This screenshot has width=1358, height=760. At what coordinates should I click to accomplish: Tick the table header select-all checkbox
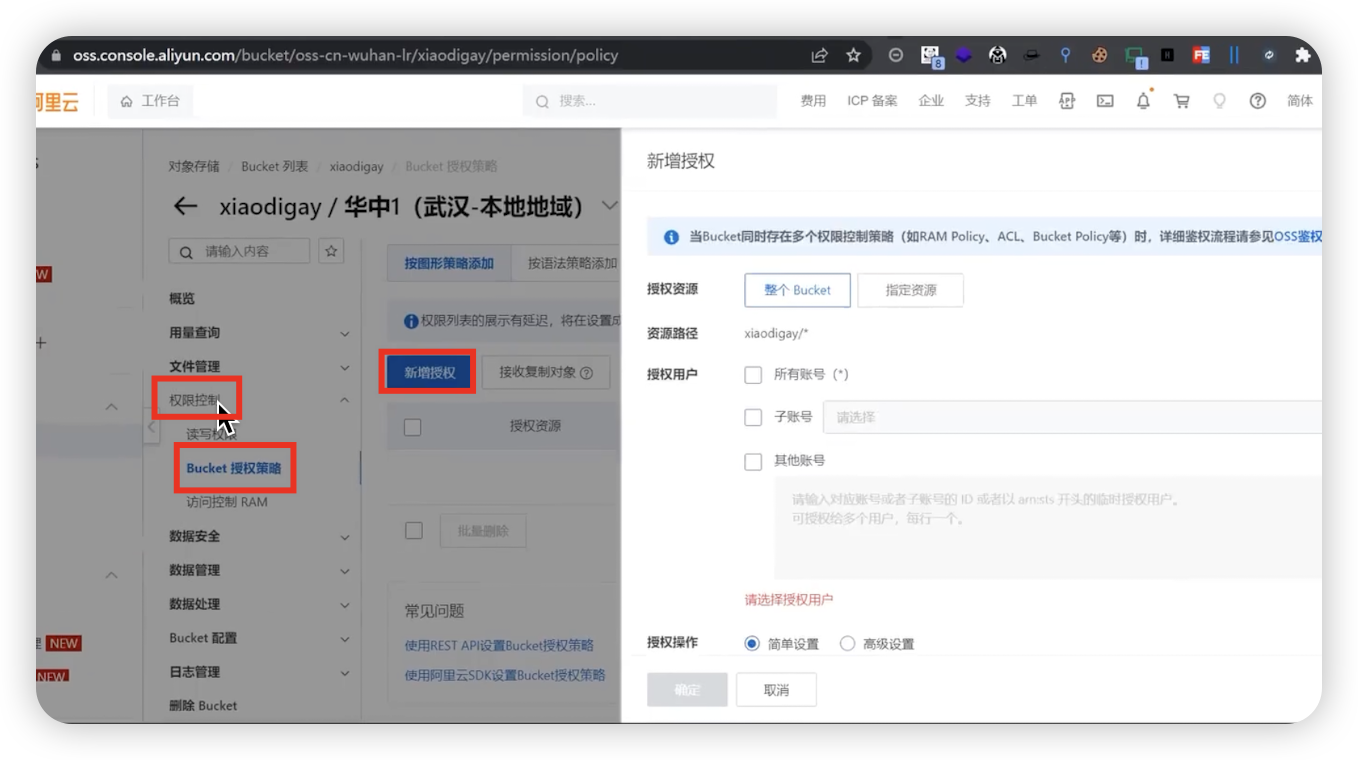(412, 427)
